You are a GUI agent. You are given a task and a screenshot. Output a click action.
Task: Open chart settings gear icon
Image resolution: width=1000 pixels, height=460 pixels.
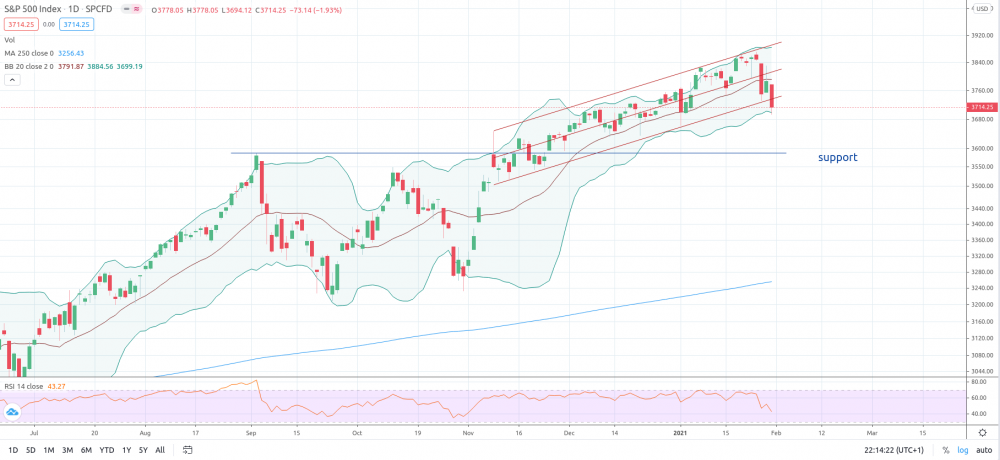pos(982,433)
